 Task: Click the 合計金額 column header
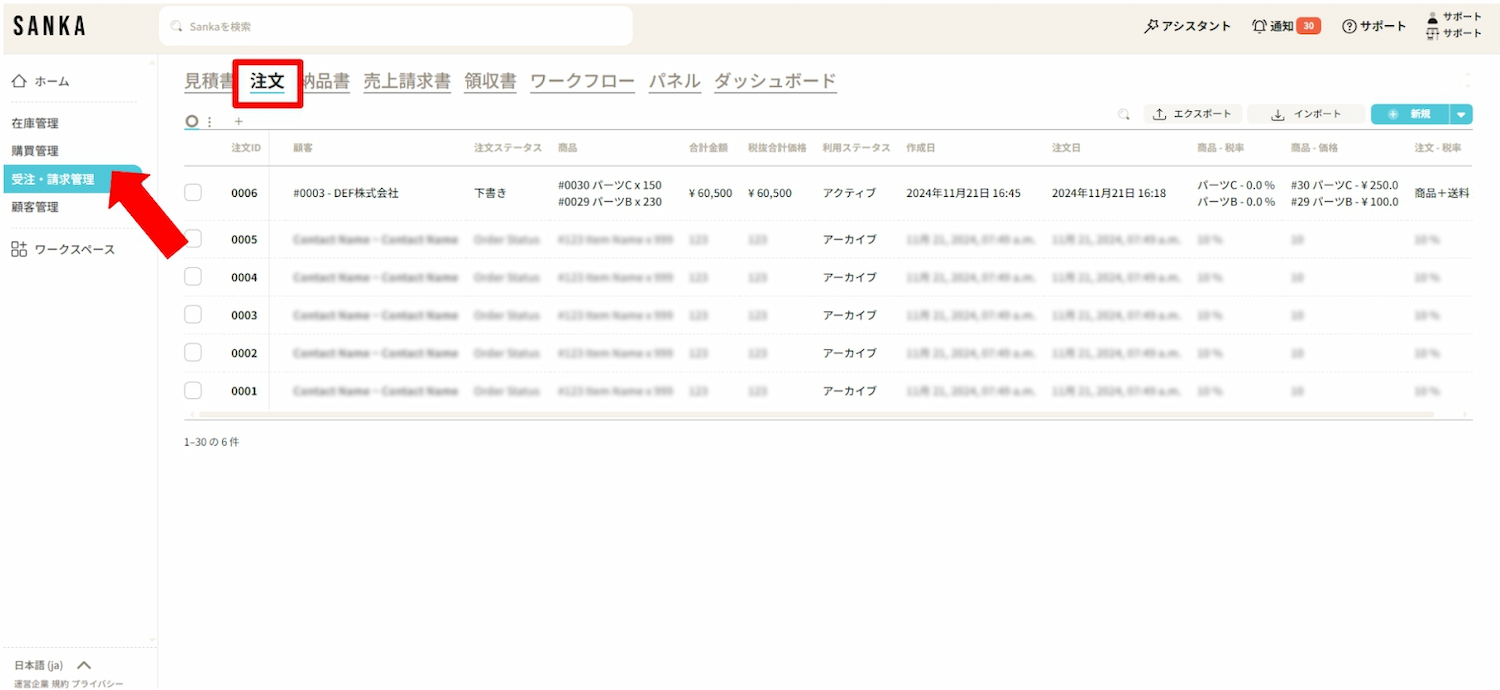point(708,148)
